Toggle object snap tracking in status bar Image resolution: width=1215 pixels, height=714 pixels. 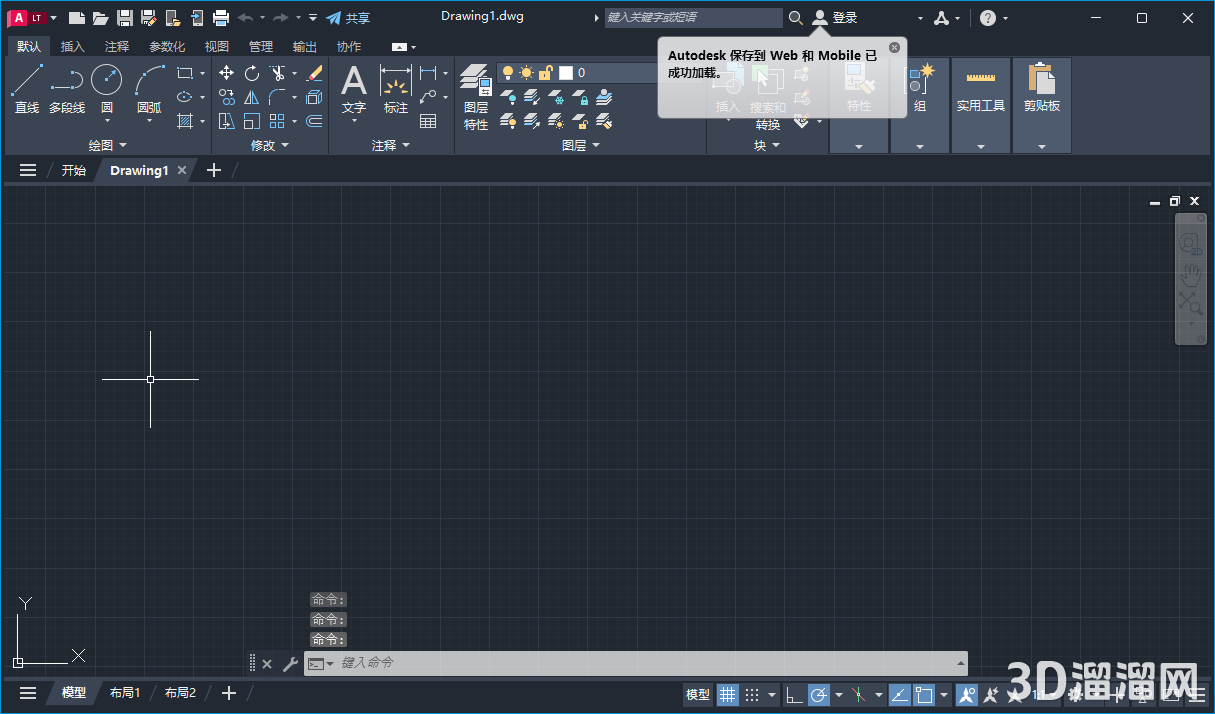(899, 695)
